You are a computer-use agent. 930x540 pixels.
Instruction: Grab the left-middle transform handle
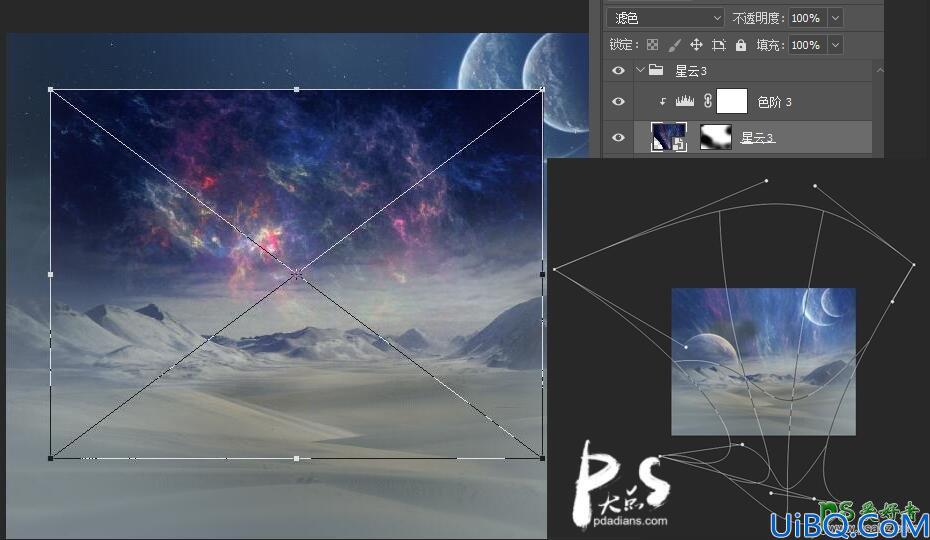(50, 274)
